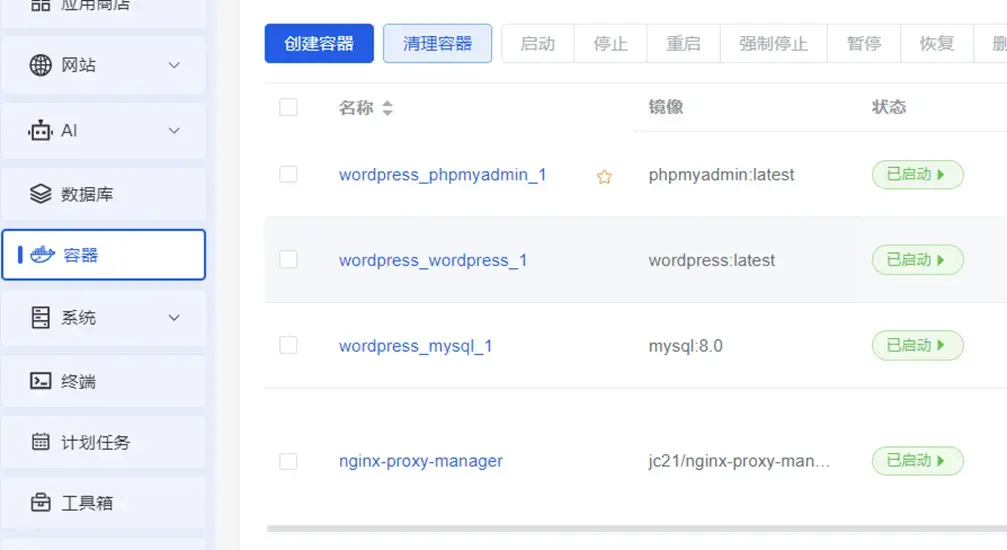
Task: Click the terminal icon beside 终端
Action: click(40, 381)
